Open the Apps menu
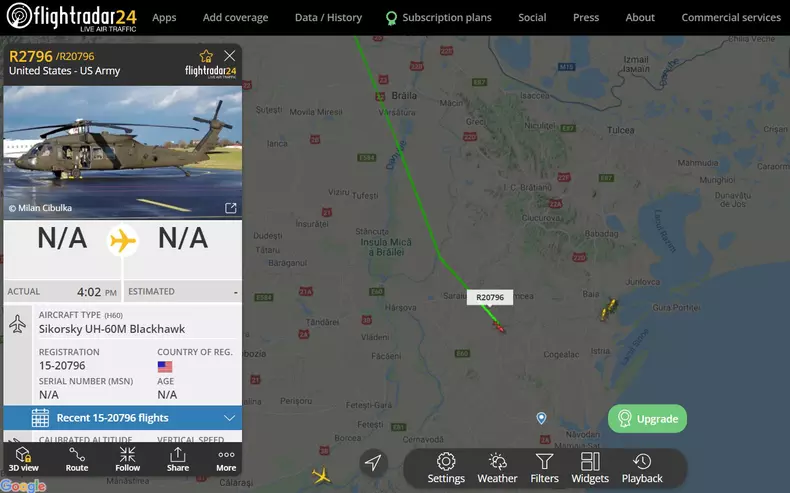The image size is (790, 493). click(x=164, y=18)
